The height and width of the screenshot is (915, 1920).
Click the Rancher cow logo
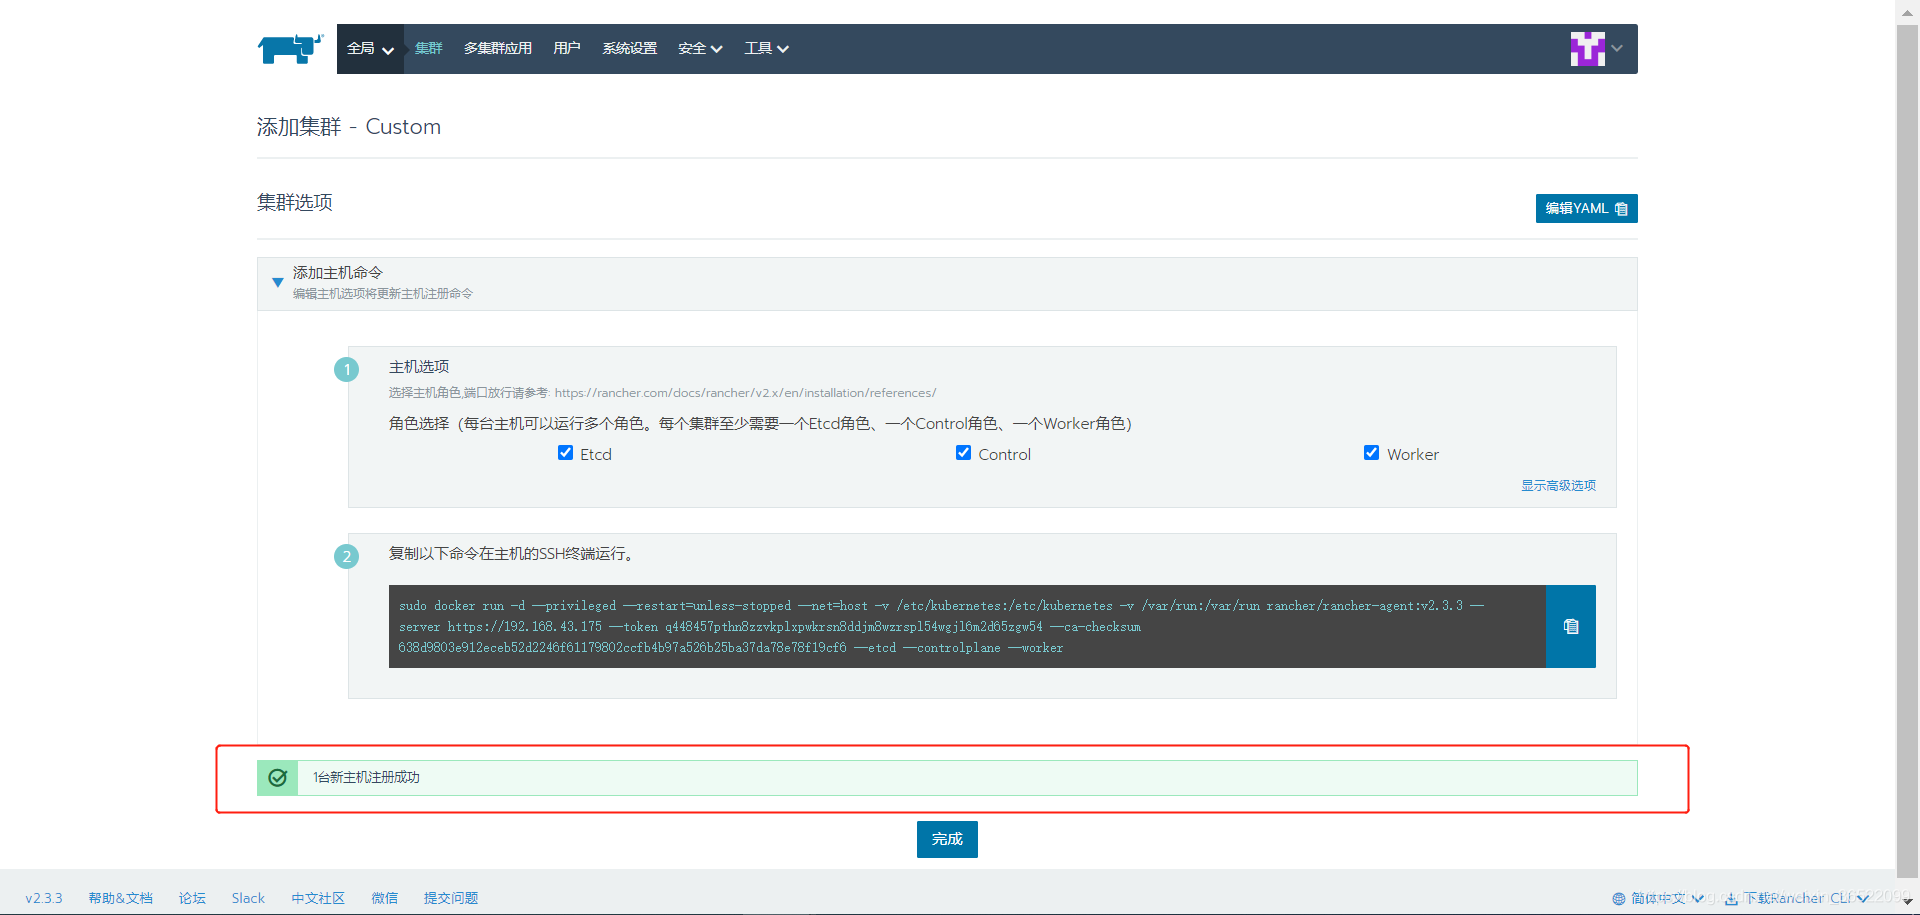(x=290, y=48)
